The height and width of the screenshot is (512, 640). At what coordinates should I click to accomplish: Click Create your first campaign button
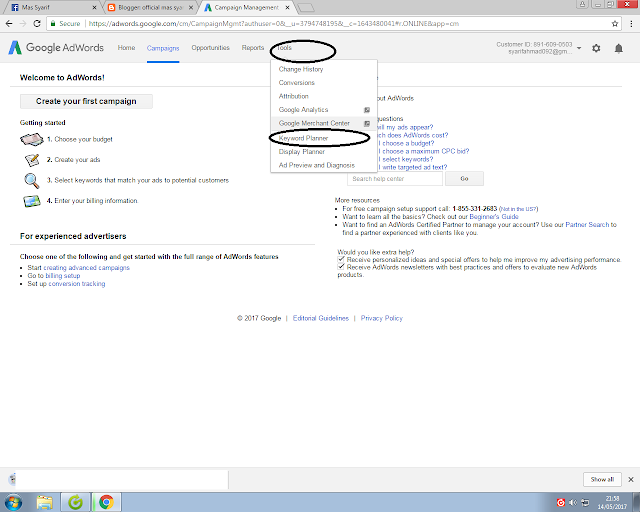[86, 101]
